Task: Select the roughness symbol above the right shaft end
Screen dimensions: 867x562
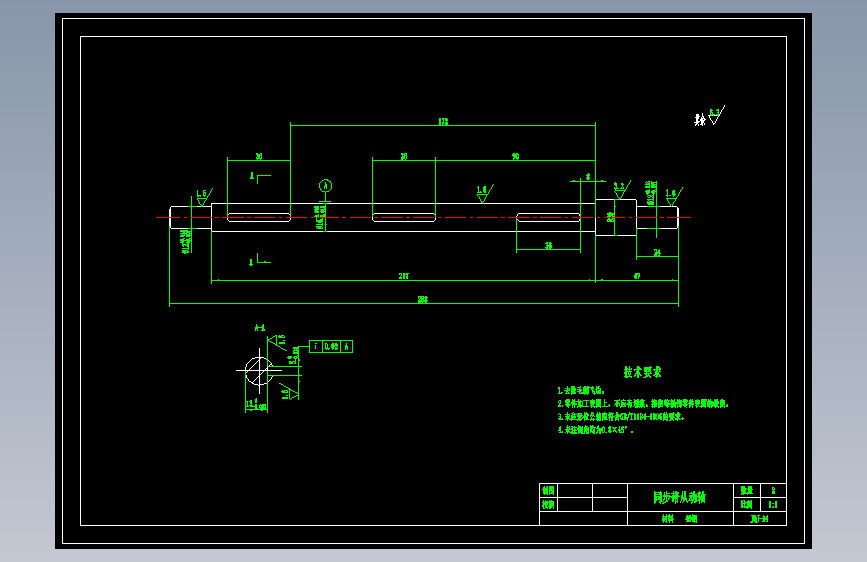Action: pos(673,196)
